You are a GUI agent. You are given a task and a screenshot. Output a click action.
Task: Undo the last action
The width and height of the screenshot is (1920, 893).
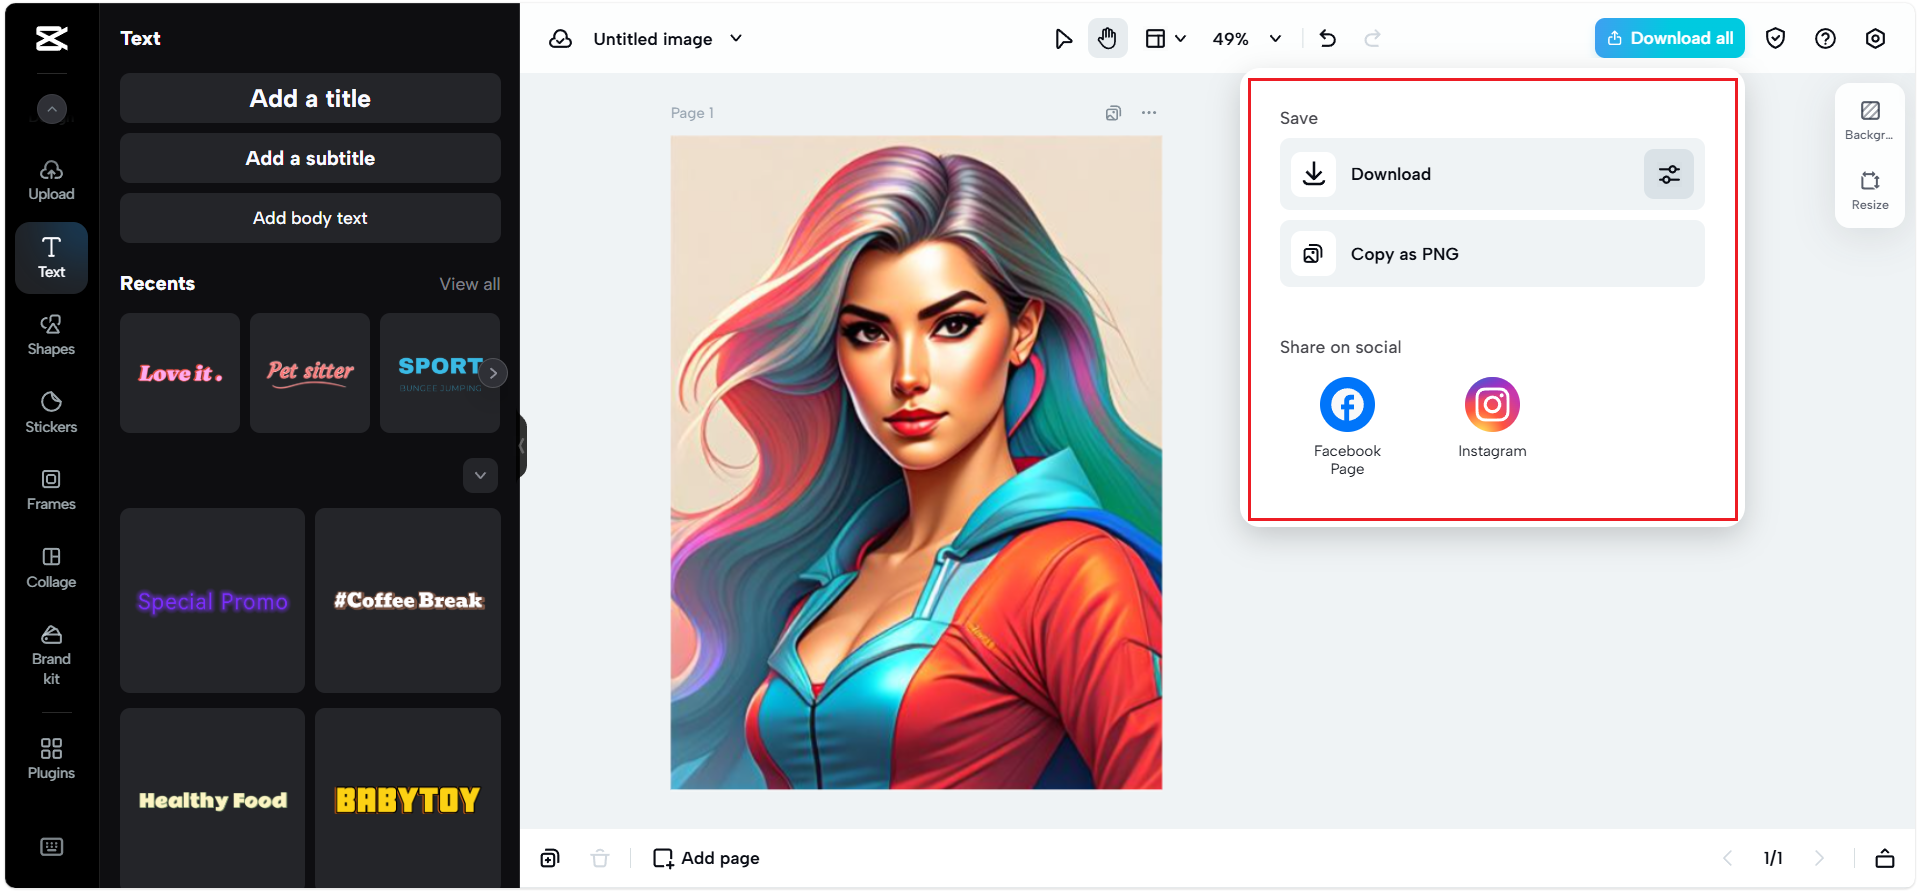coord(1328,38)
